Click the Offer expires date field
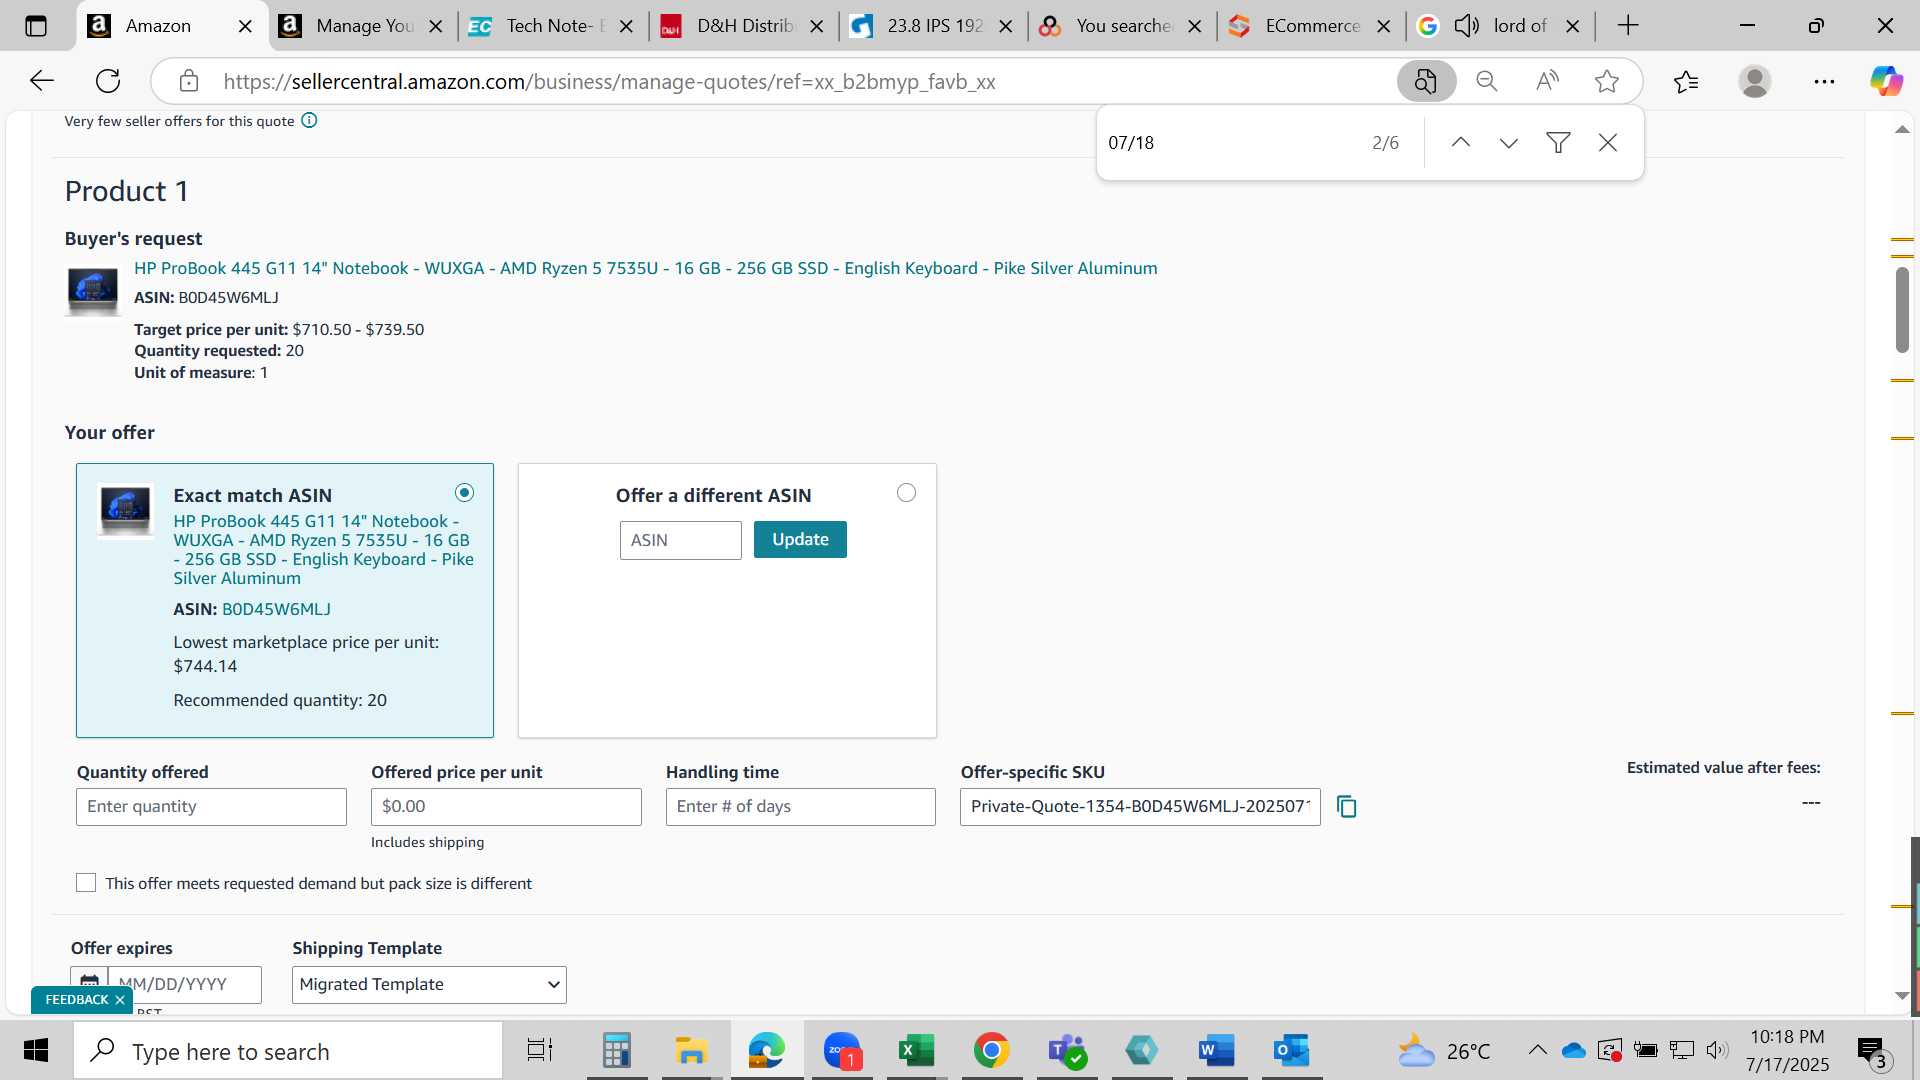This screenshot has width=1920, height=1080. [x=185, y=985]
